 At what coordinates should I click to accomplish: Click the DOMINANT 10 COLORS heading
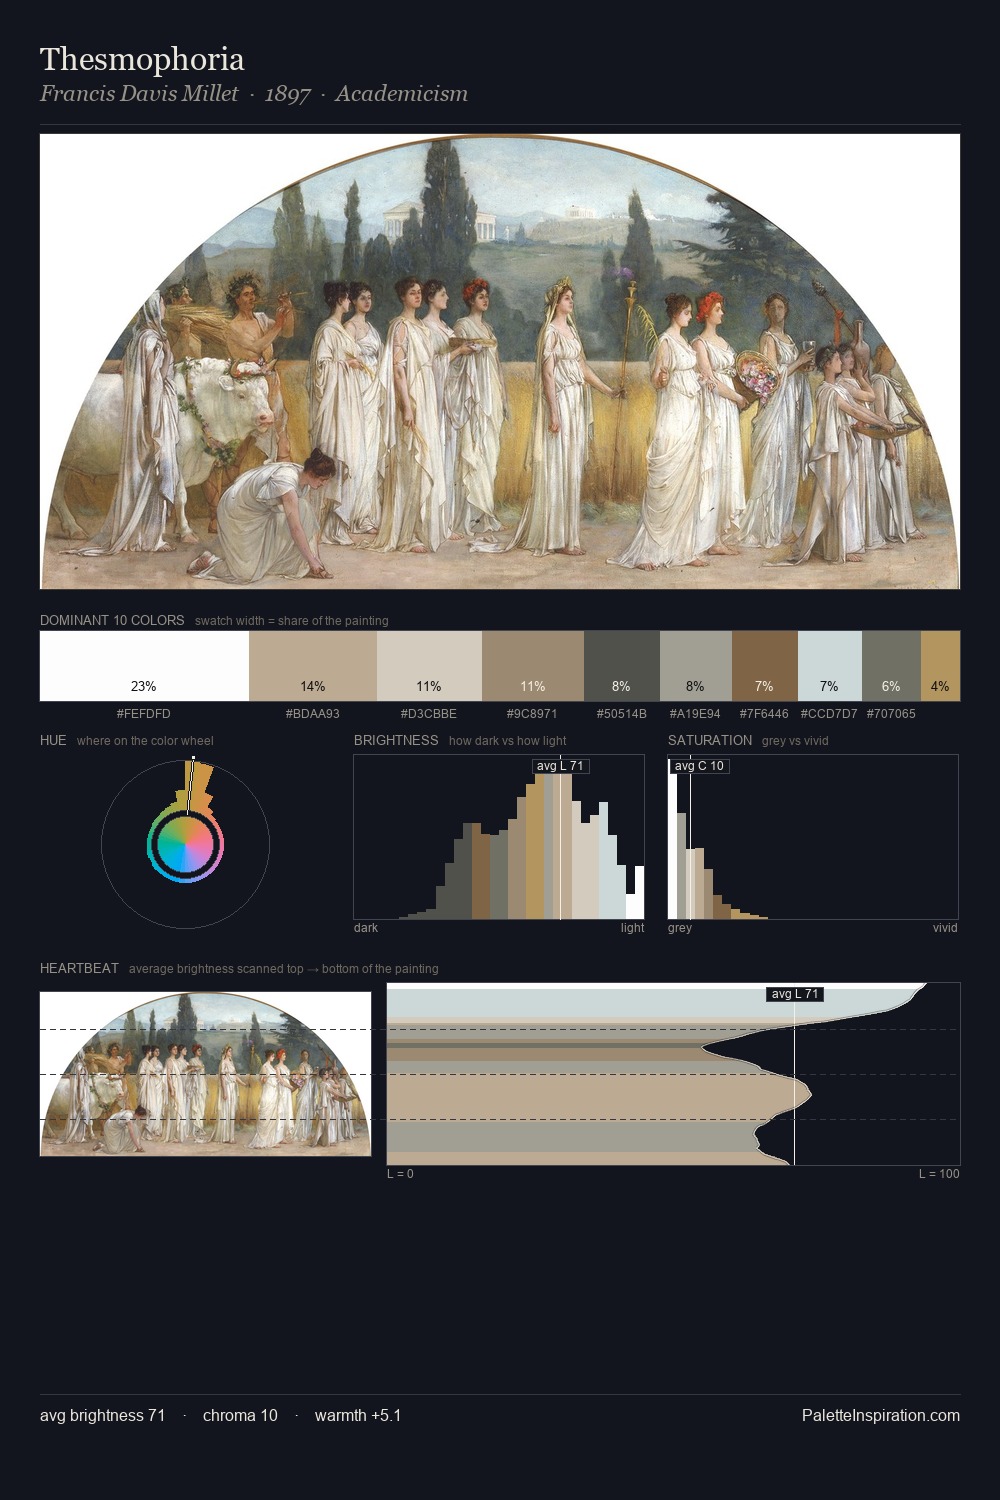pos(112,620)
